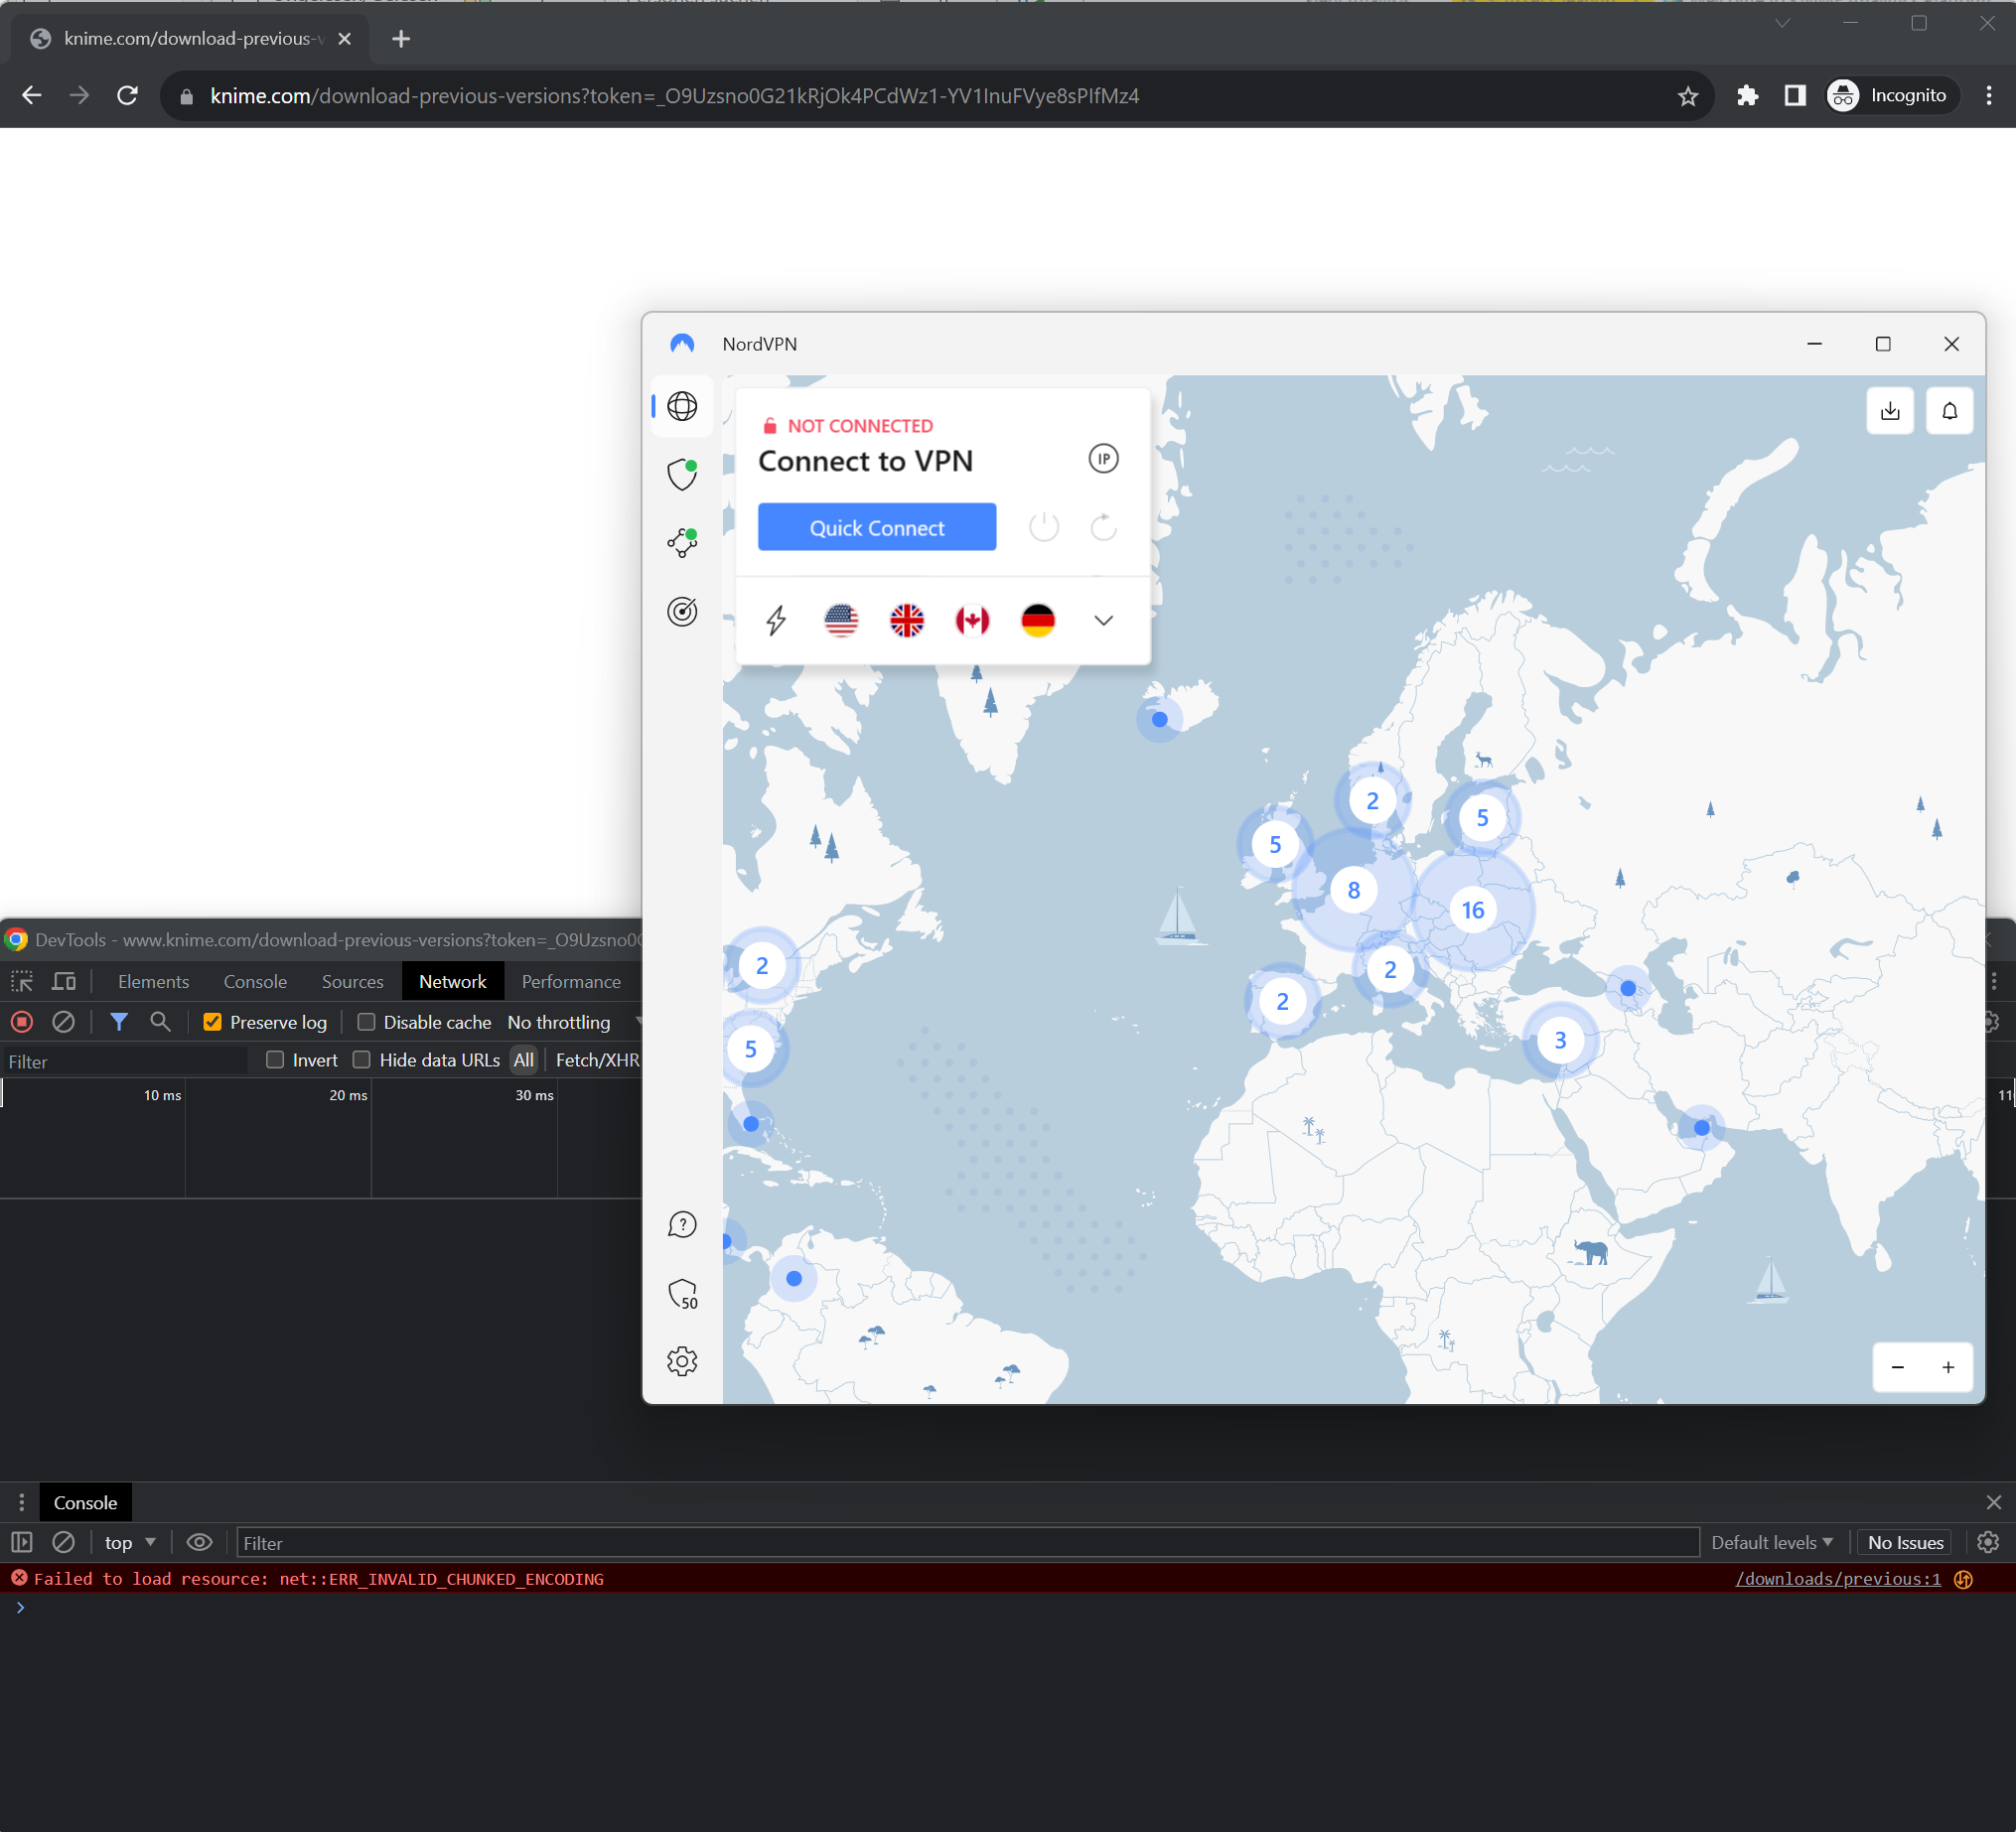The height and width of the screenshot is (1832, 2016).
Task: Clear the console output icon
Action: 63,1542
